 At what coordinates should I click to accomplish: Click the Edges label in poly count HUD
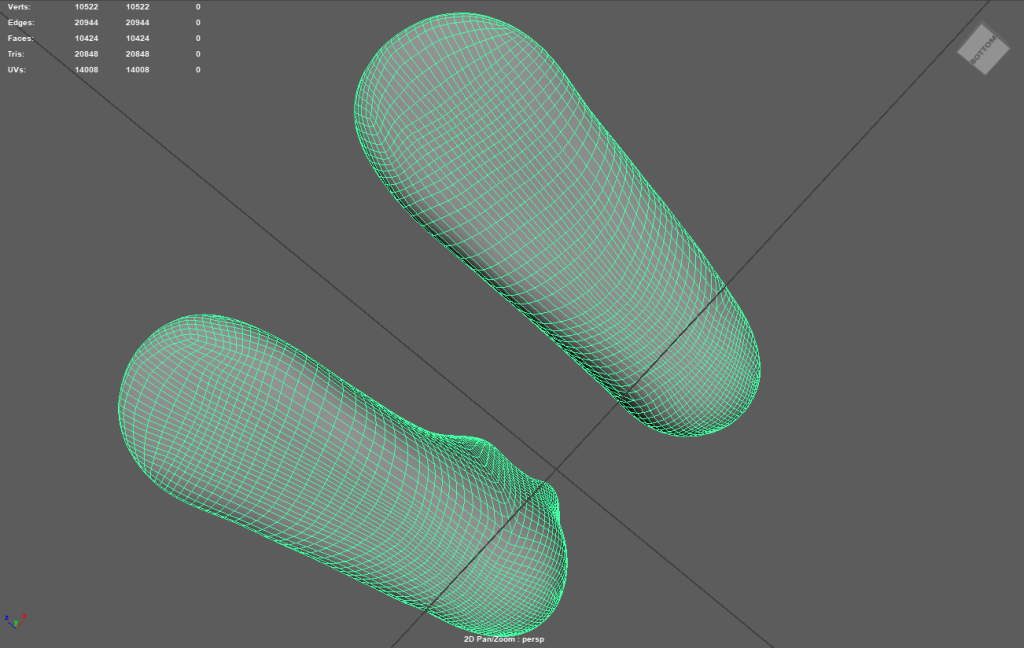point(21,22)
